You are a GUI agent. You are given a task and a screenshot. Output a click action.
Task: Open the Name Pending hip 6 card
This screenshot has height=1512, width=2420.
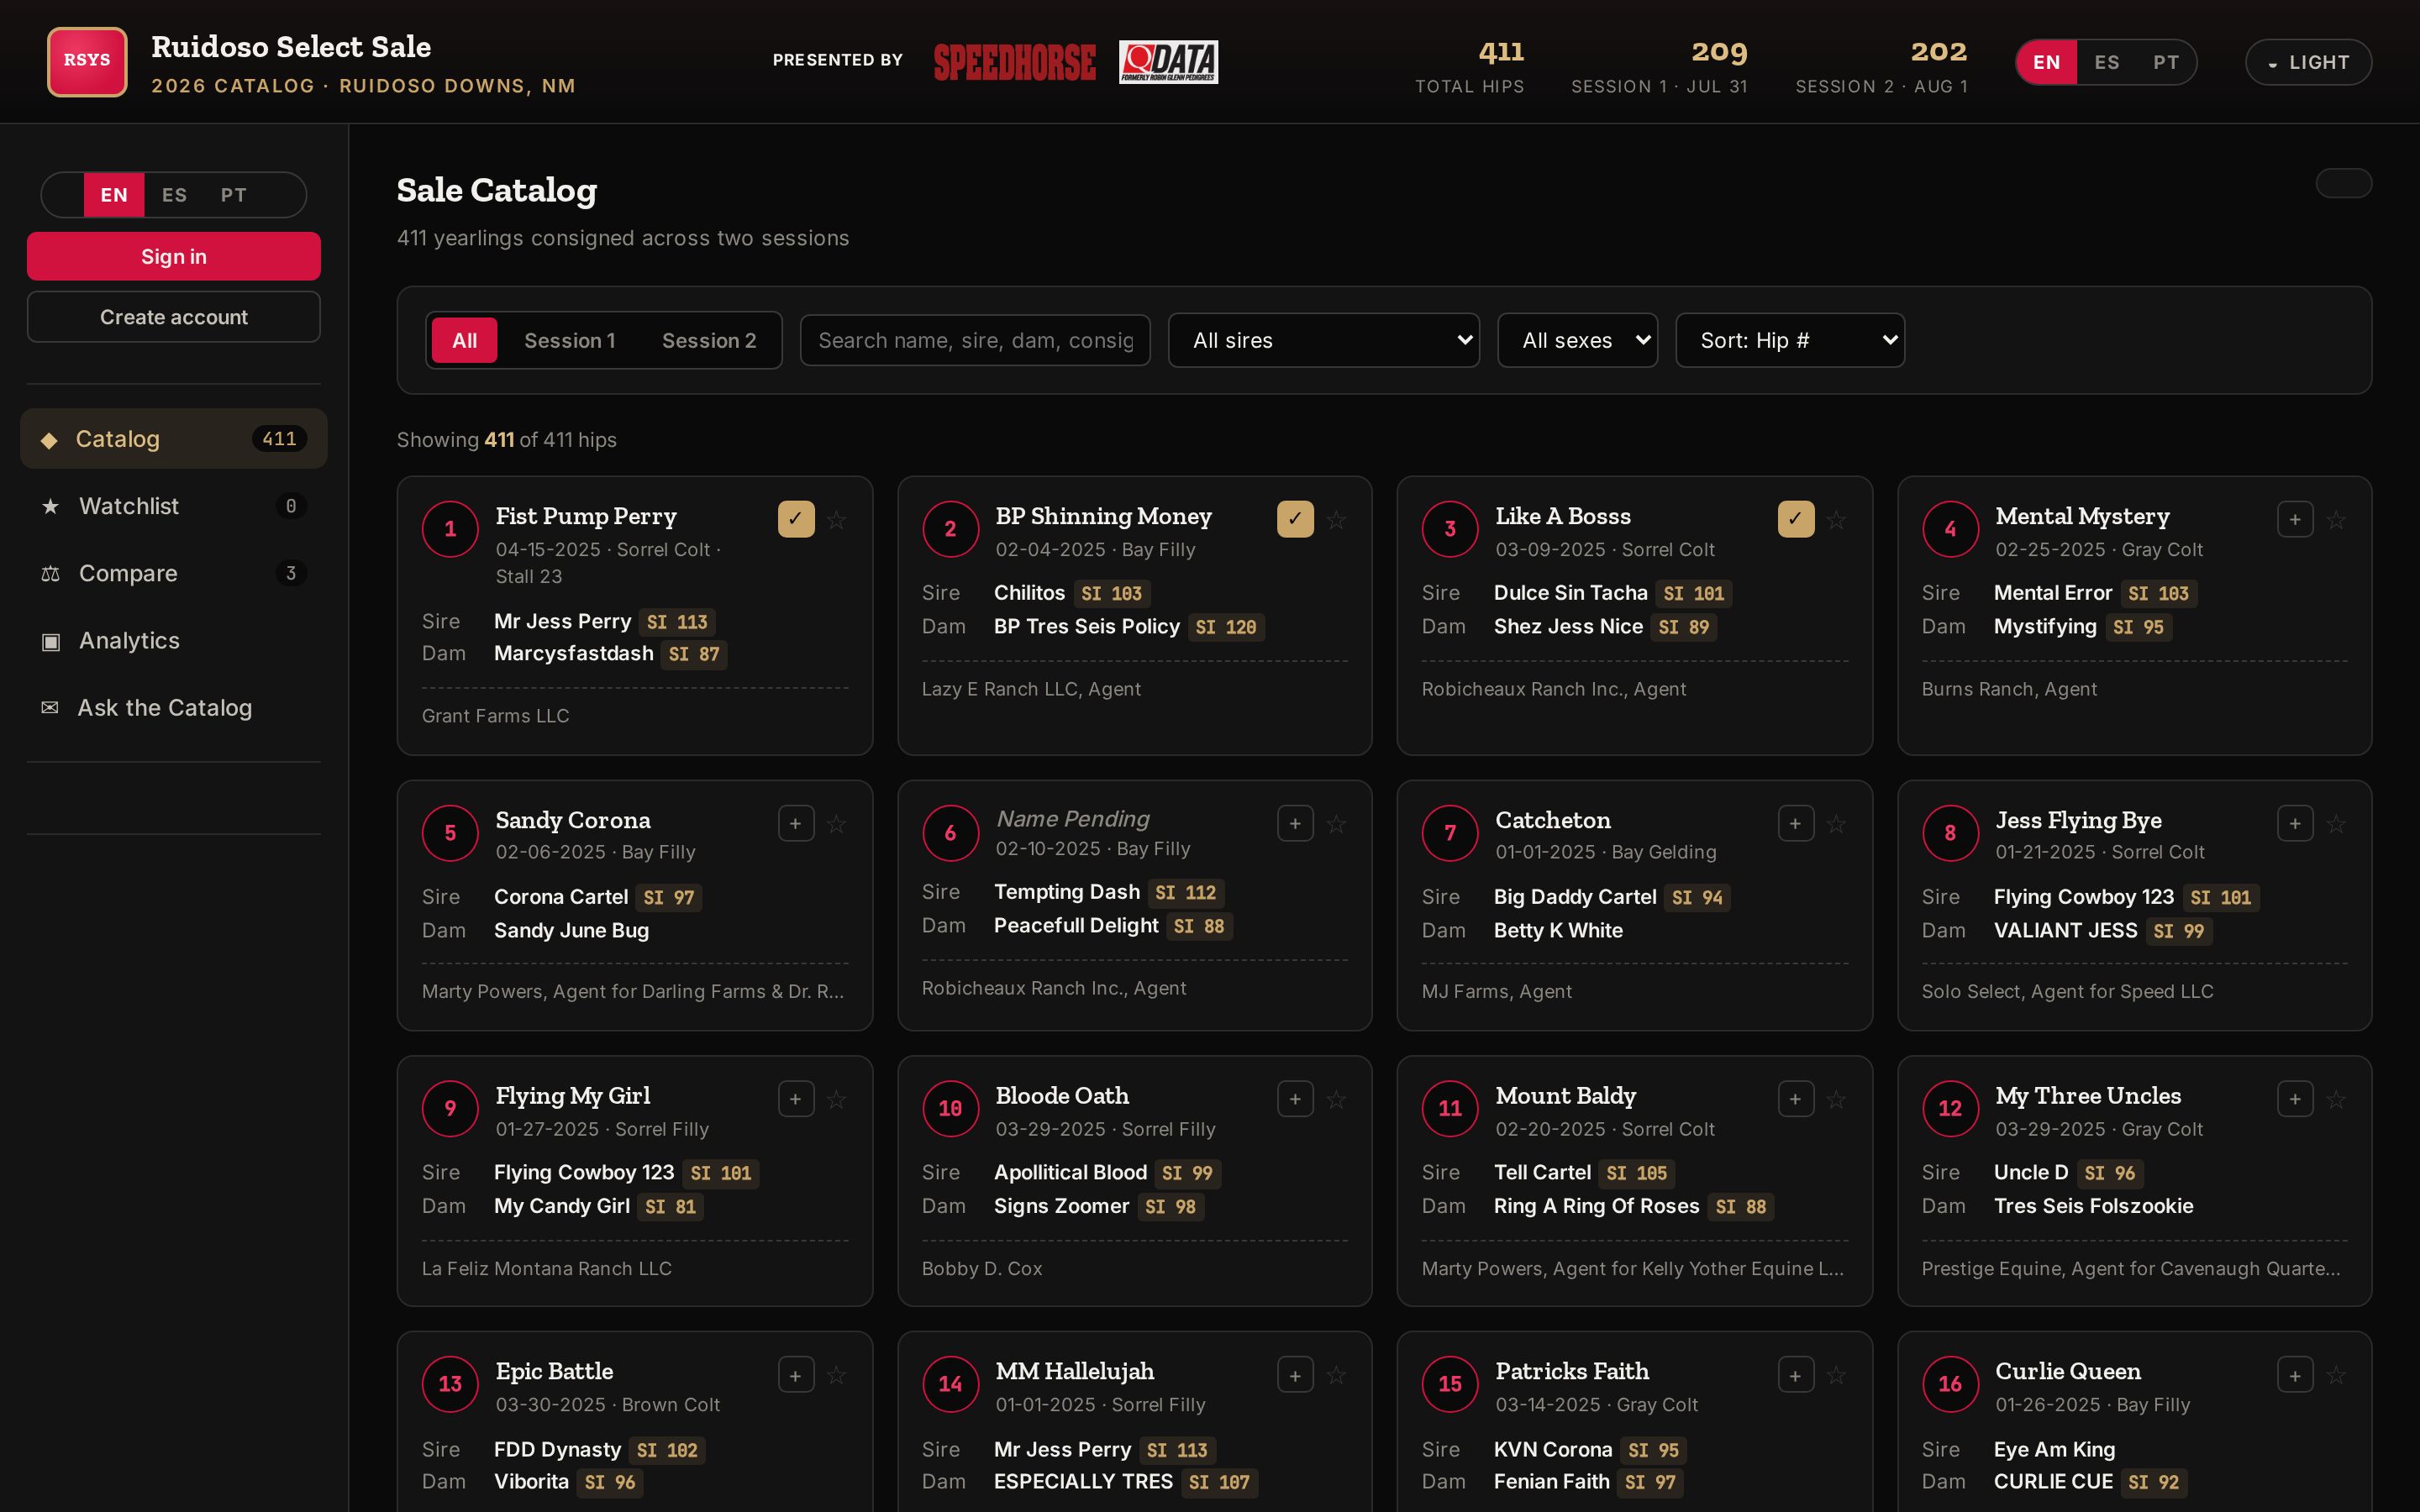point(1134,905)
